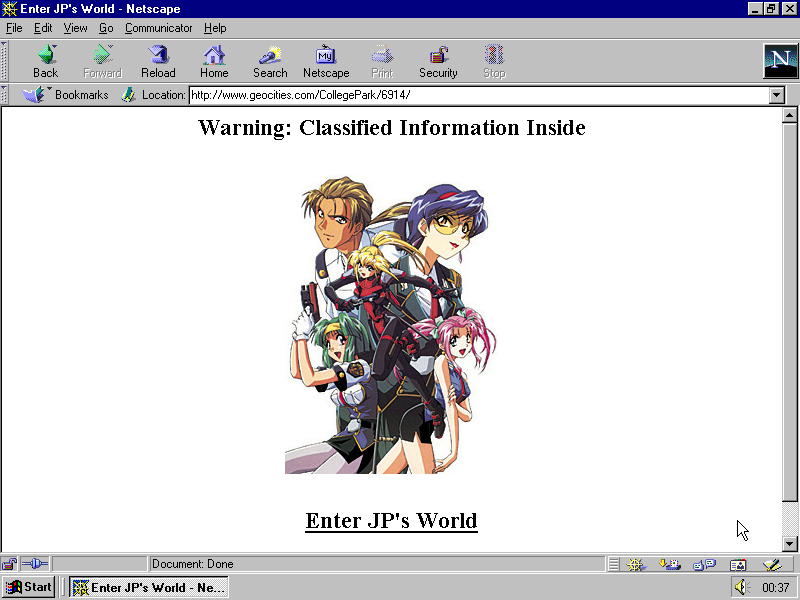Click the Netscape N logo
800x600 pixels.
[780, 61]
